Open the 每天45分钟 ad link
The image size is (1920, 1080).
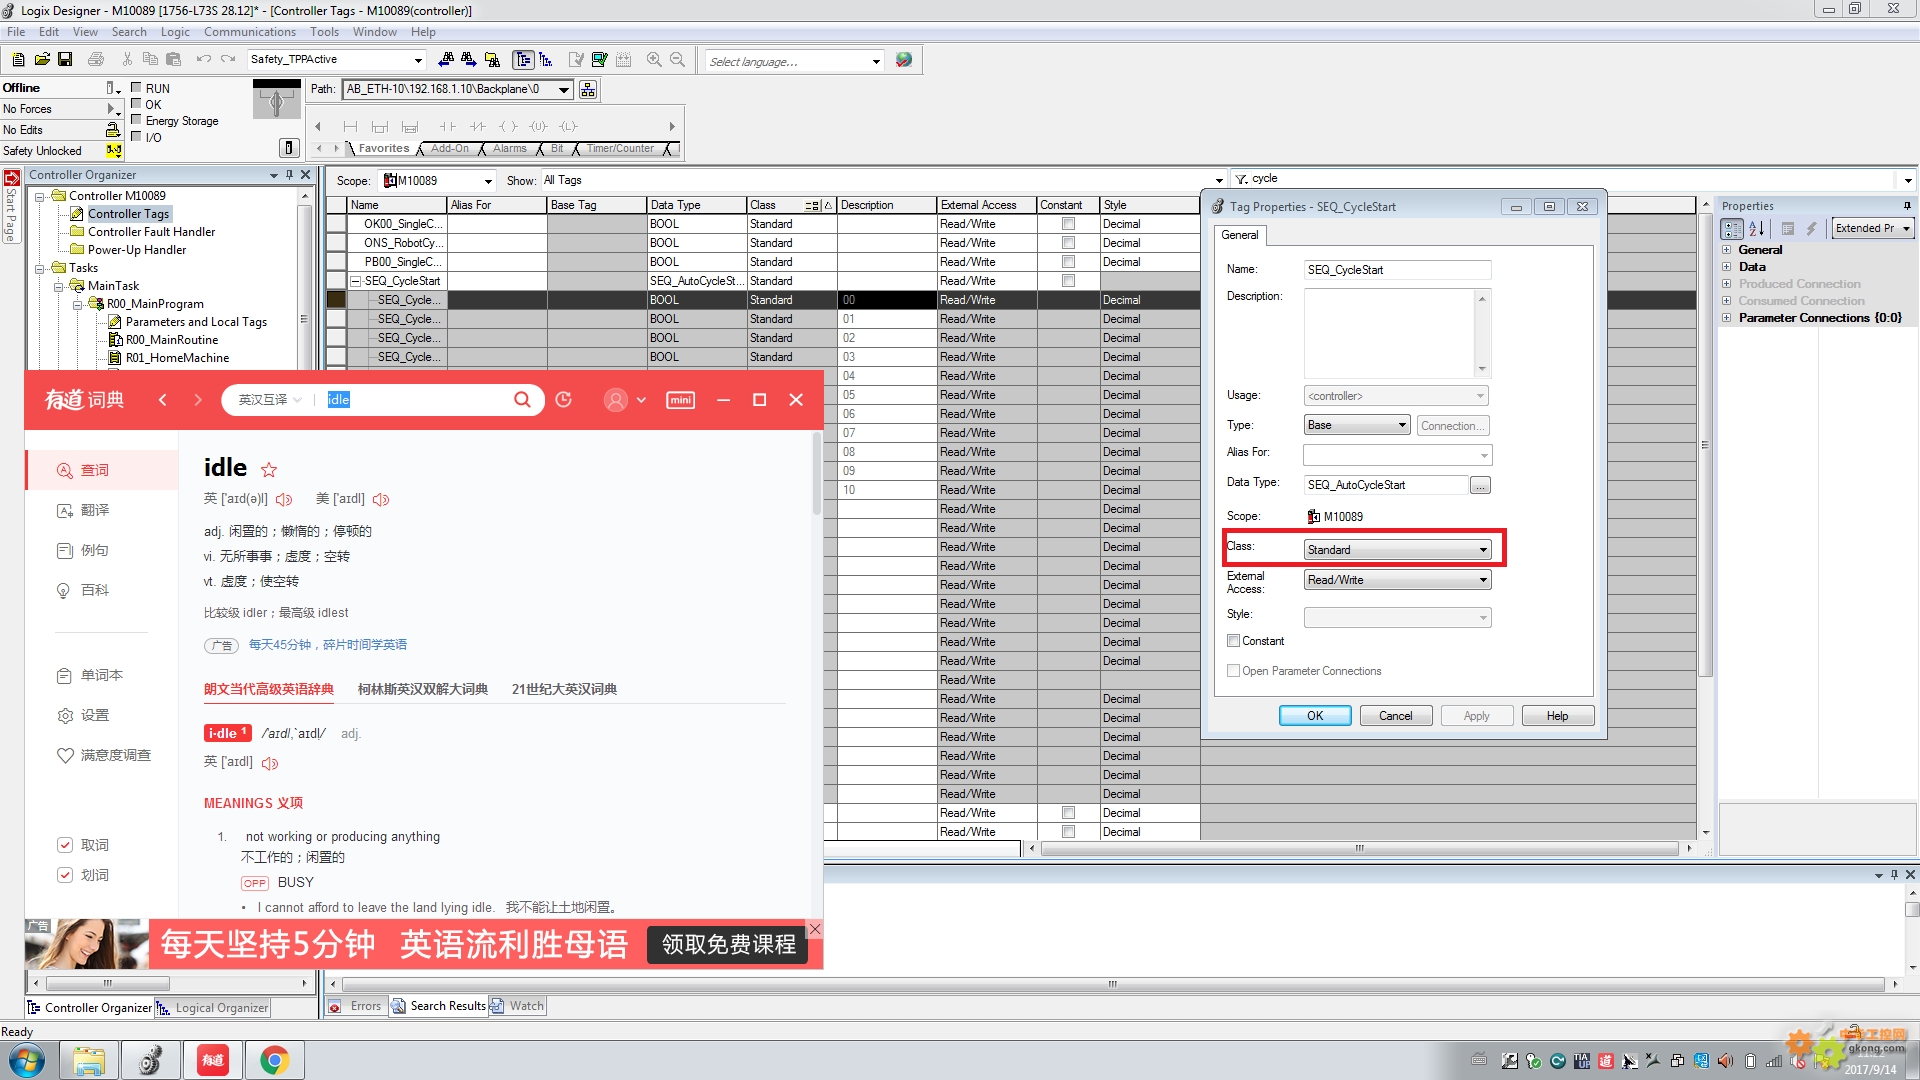[x=328, y=645]
